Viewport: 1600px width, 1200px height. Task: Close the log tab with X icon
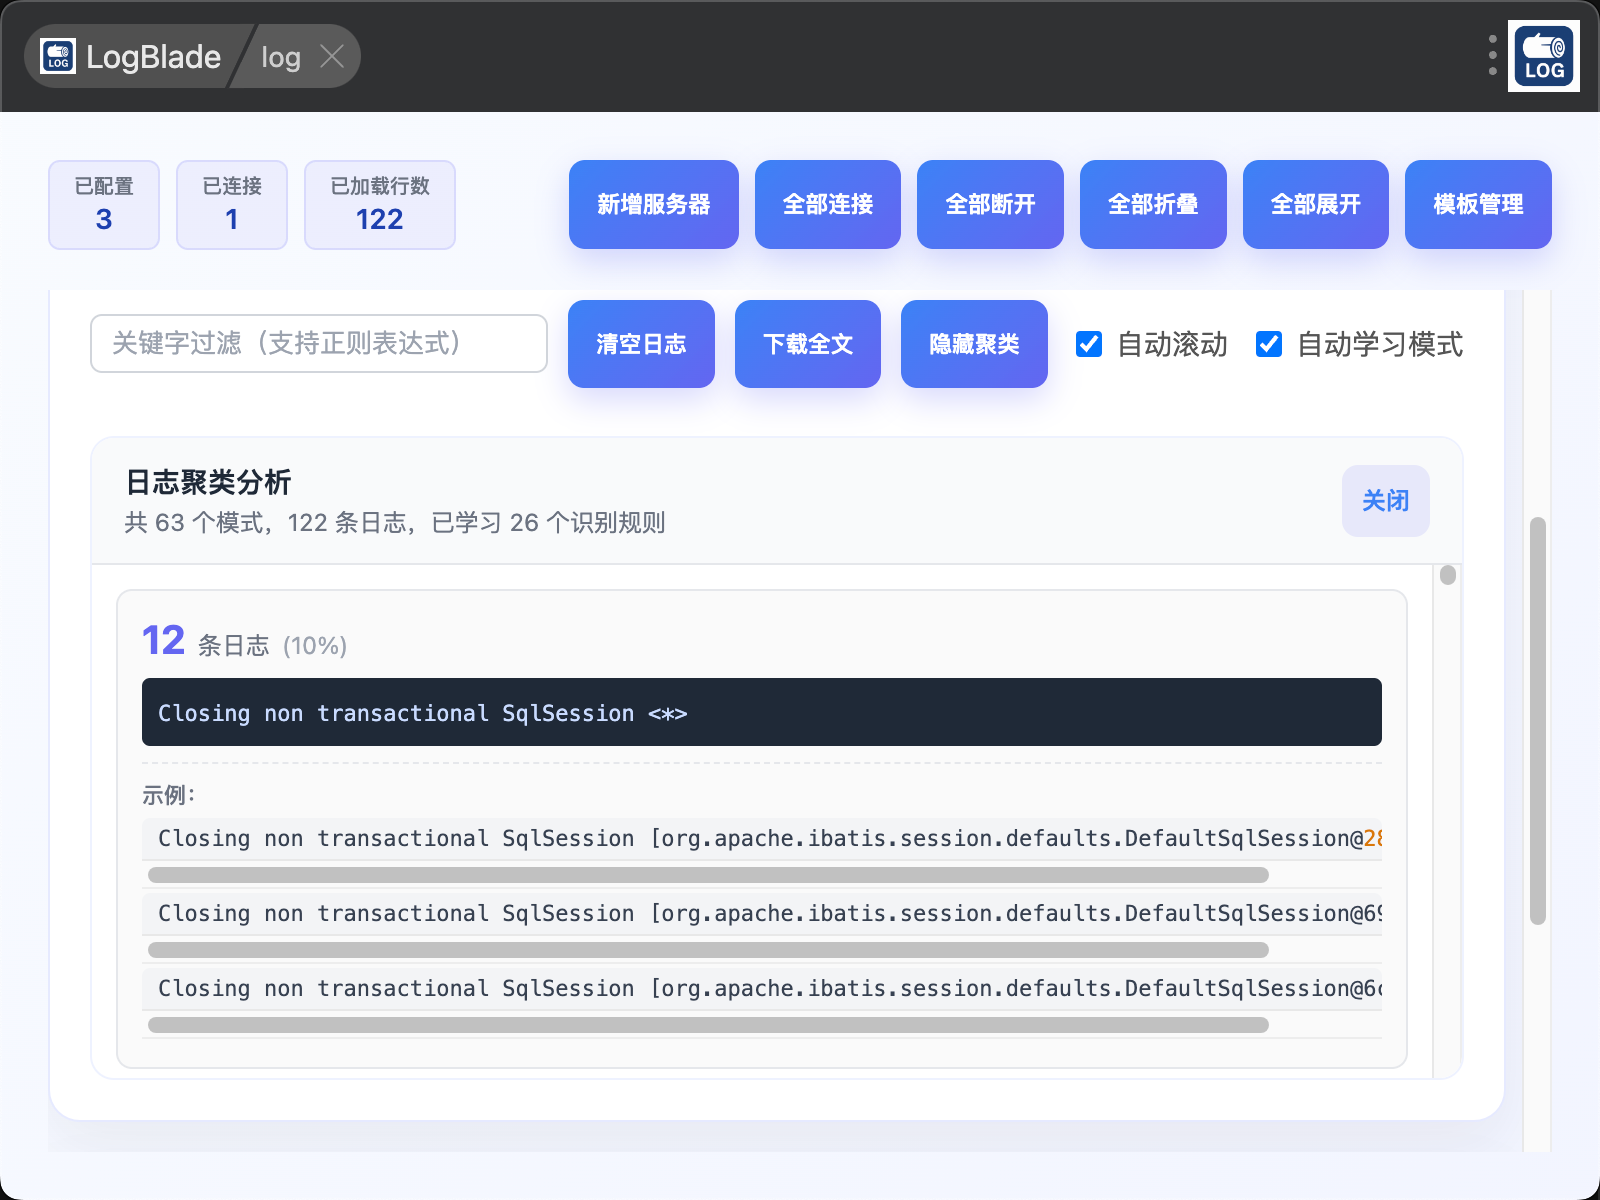click(332, 57)
